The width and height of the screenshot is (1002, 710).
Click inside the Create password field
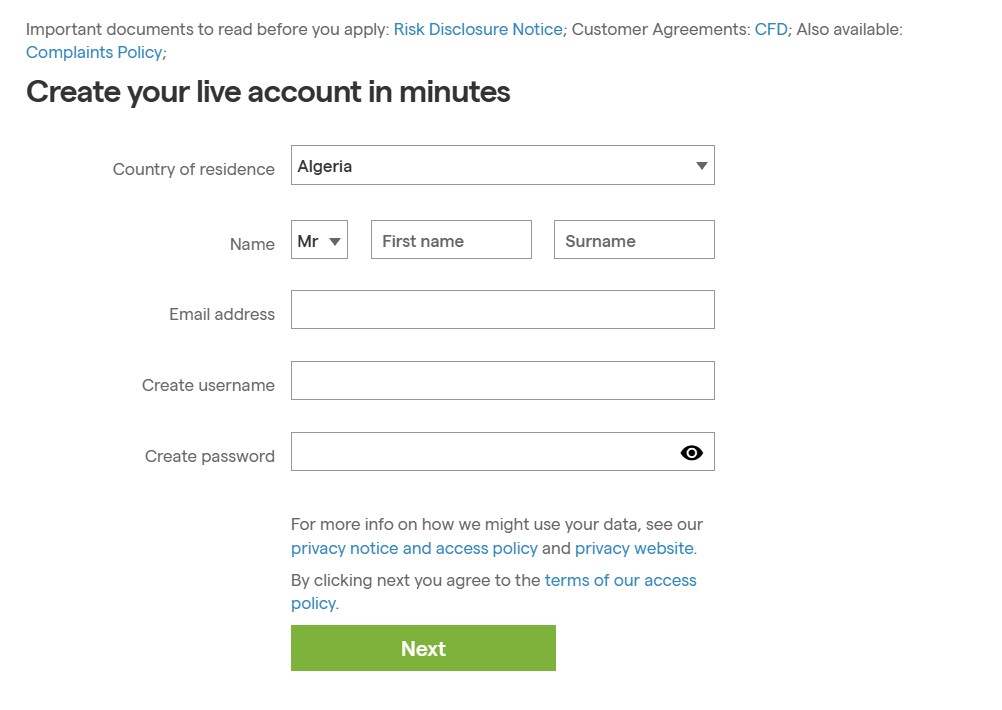click(x=482, y=452)
